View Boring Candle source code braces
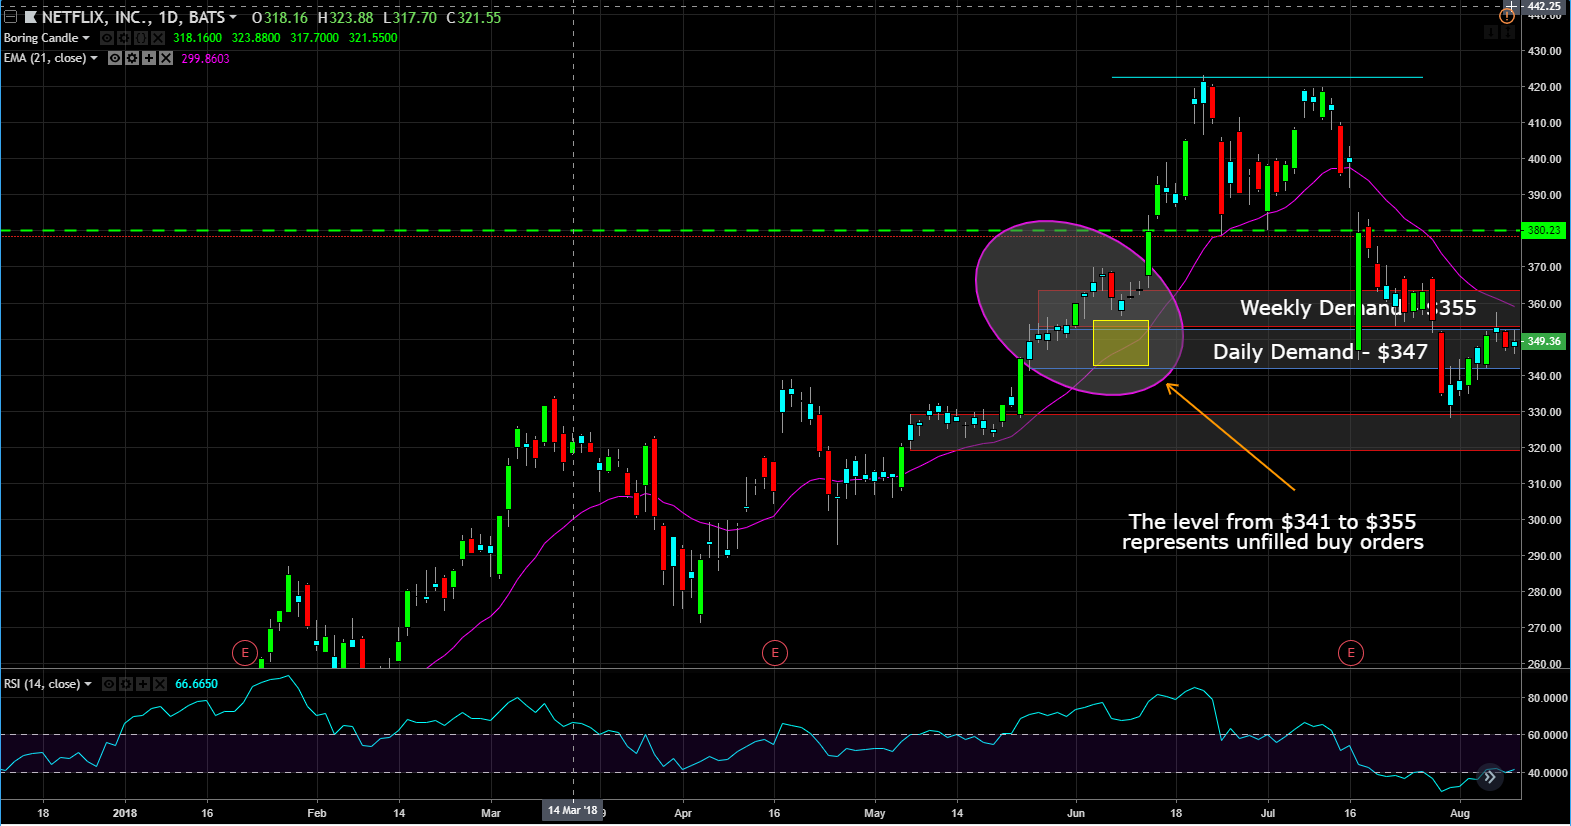 (x=141, y=38)
